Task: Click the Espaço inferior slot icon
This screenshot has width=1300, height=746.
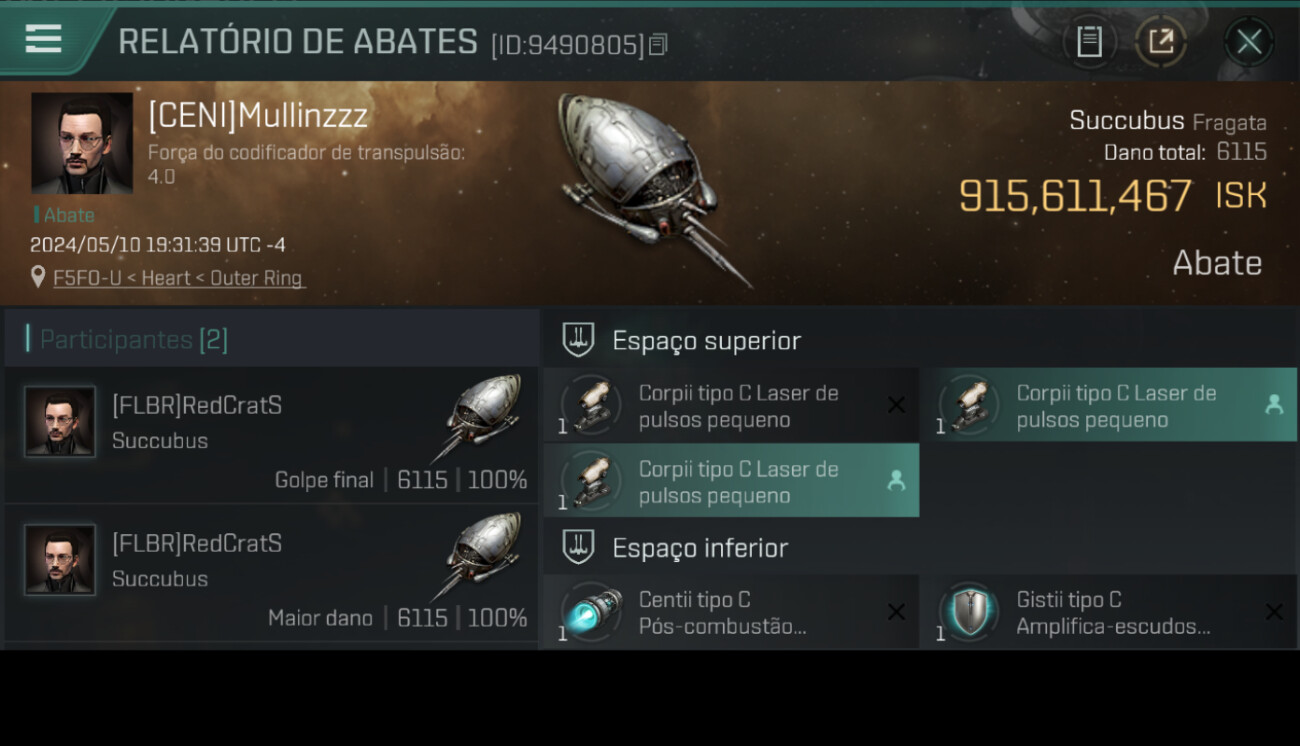Action: 578,547
